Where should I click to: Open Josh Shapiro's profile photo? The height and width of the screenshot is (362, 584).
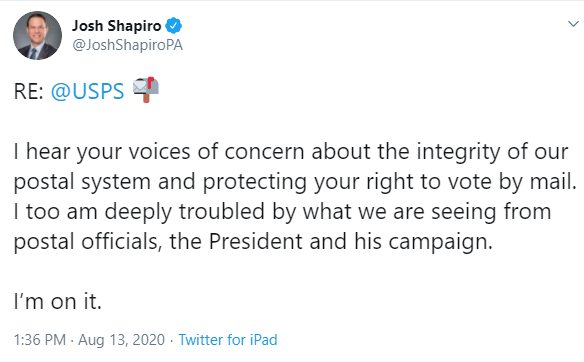[37, 35]
